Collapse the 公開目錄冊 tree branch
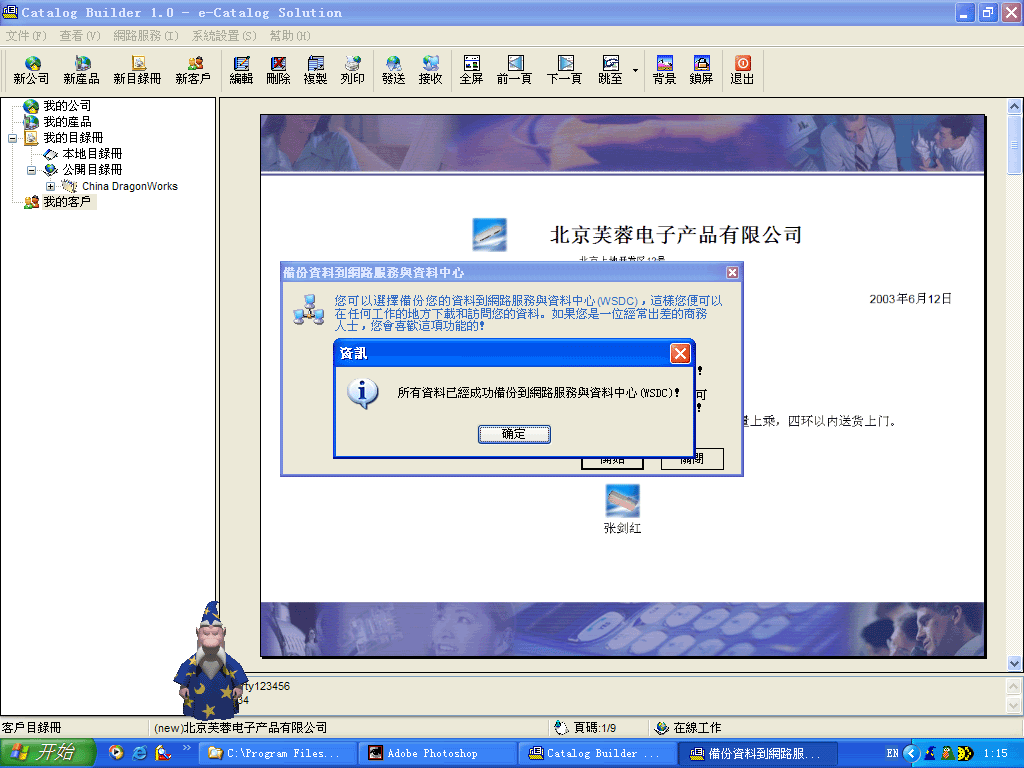Screen dimensions: 1024x768 coord(31,170)
